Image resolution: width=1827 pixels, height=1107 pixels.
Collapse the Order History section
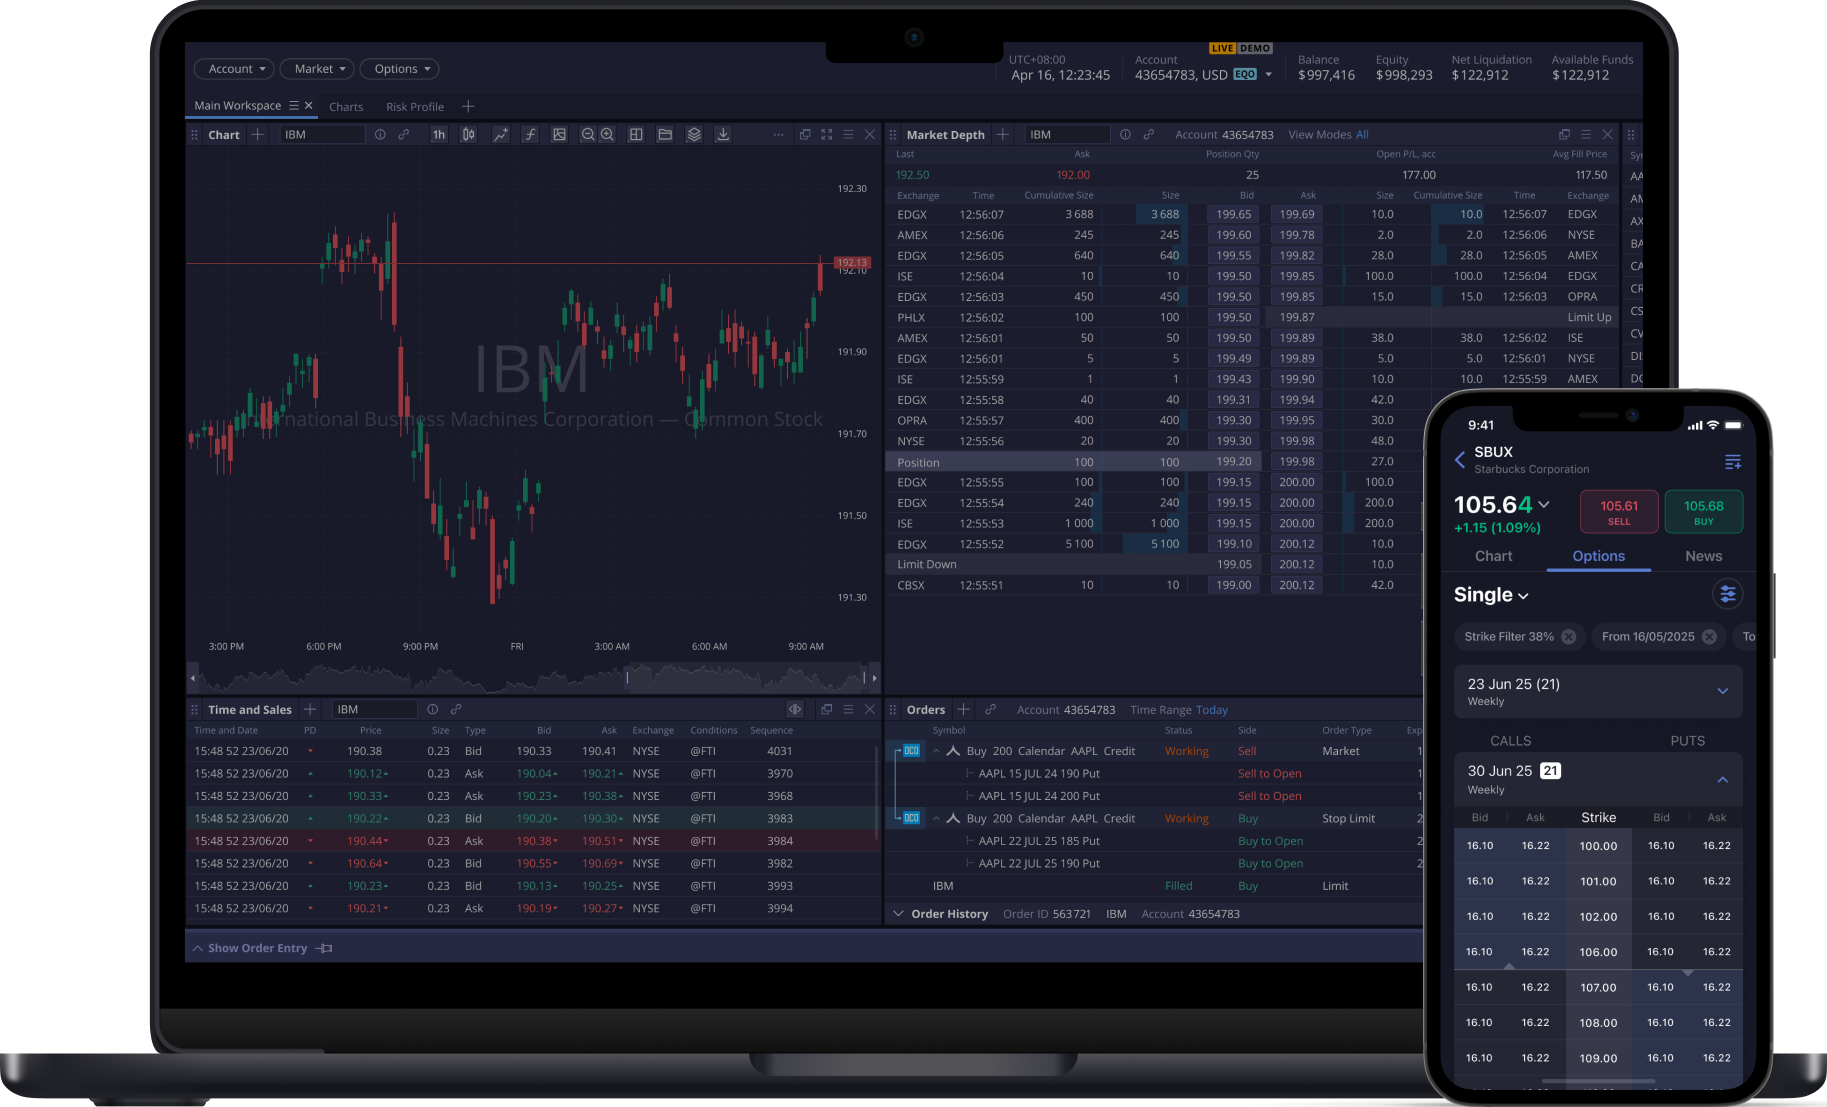(898, 914)
